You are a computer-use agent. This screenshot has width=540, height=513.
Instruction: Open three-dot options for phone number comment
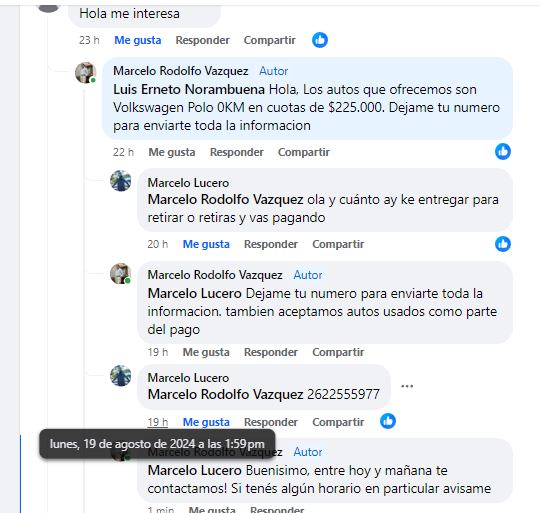coord(407,386)
